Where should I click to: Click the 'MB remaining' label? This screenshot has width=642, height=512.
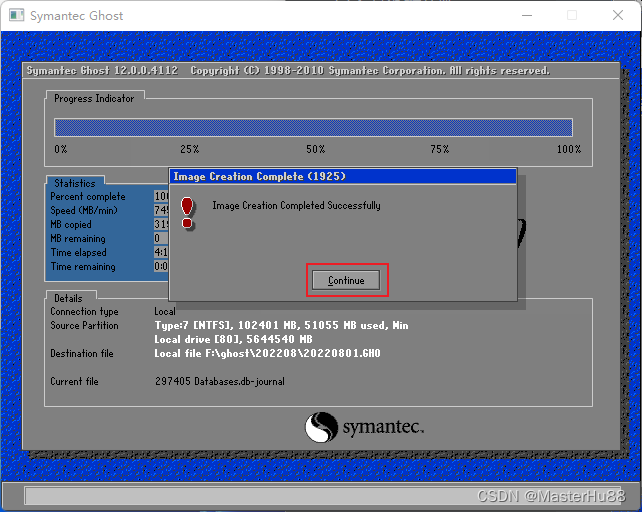click(x=78, y=238)
